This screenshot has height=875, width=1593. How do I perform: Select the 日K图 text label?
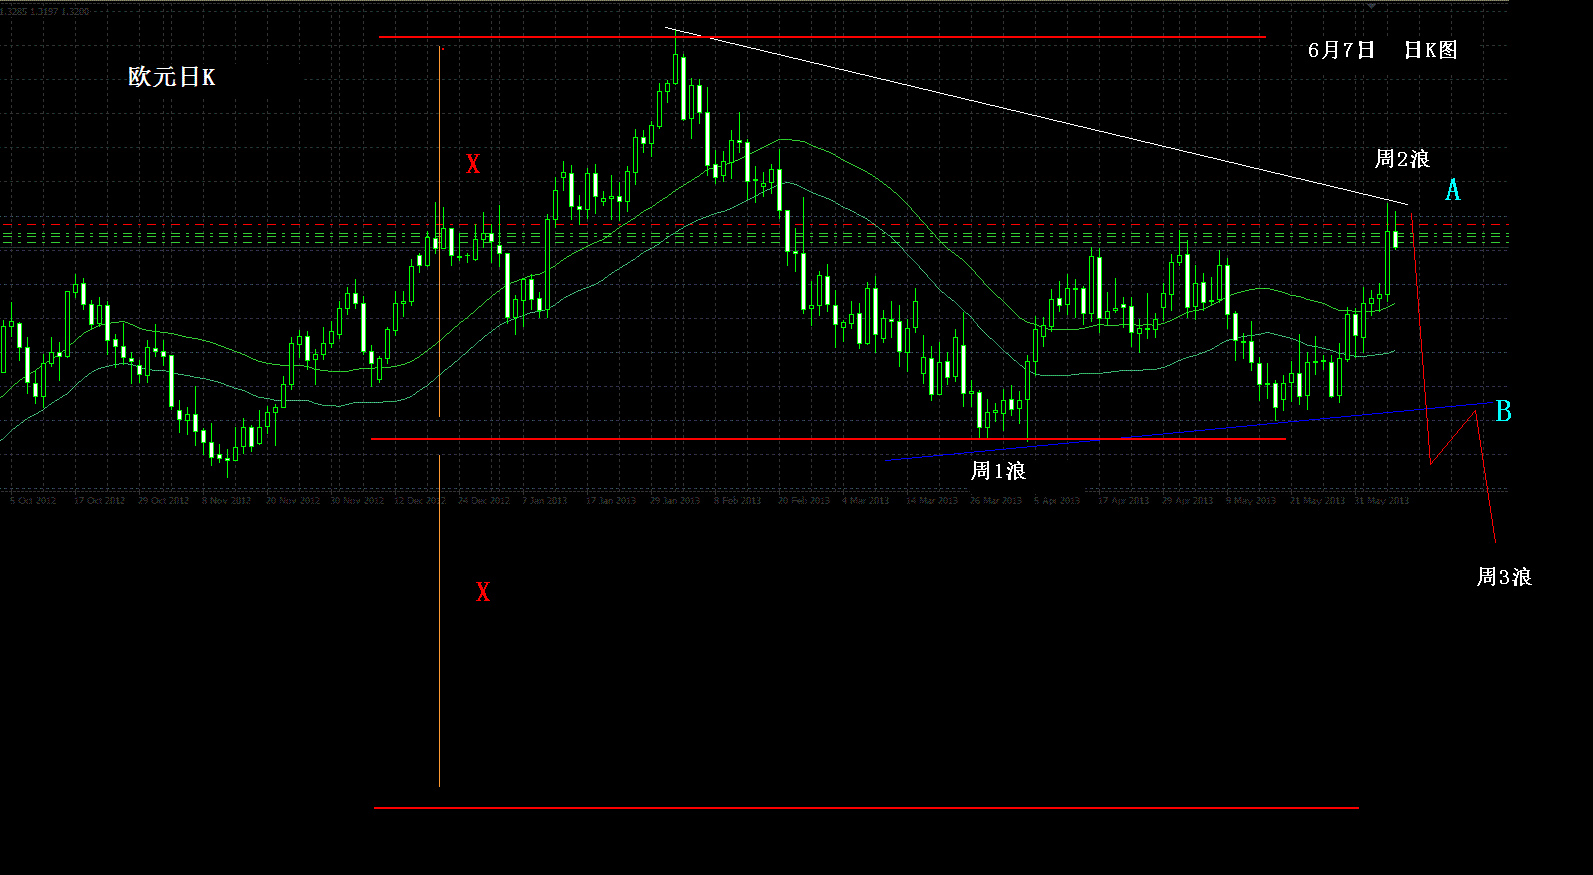coord(1431,50)
